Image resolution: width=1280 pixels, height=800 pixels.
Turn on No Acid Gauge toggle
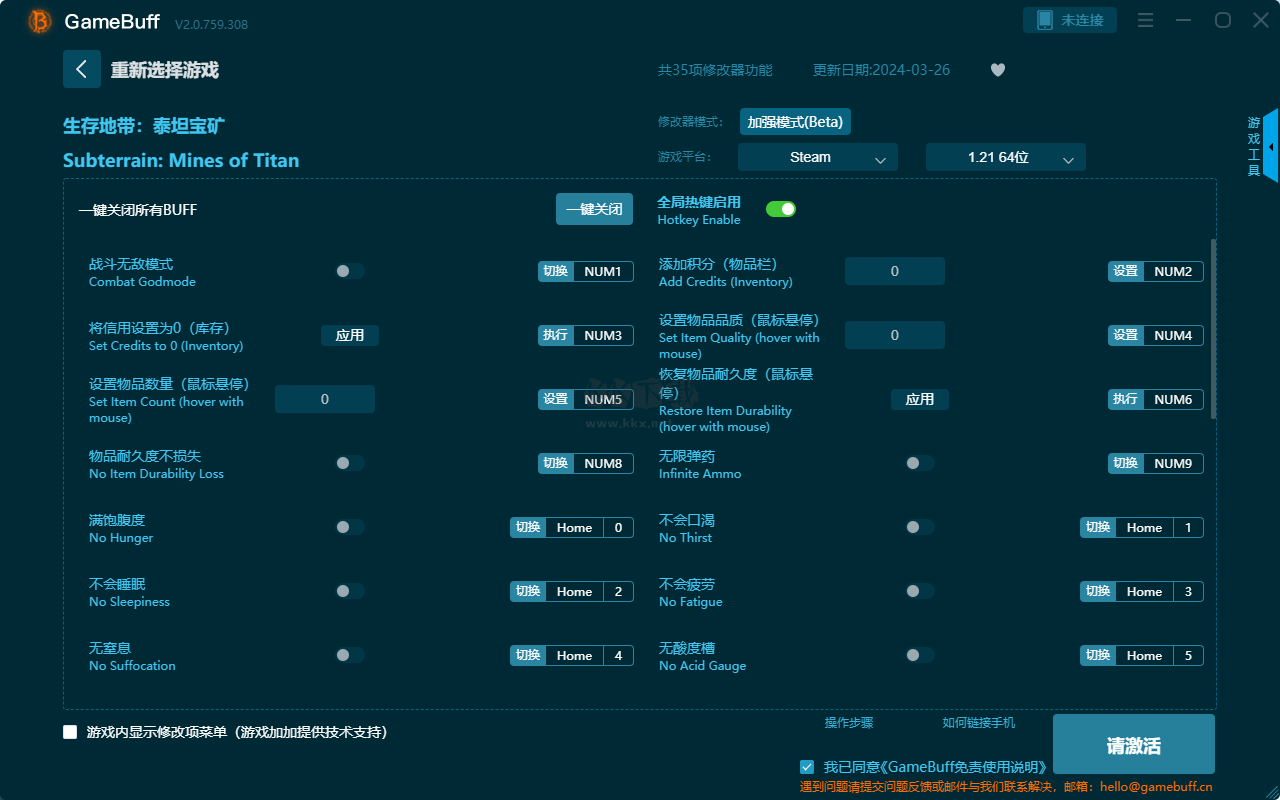tap(919, 655)
